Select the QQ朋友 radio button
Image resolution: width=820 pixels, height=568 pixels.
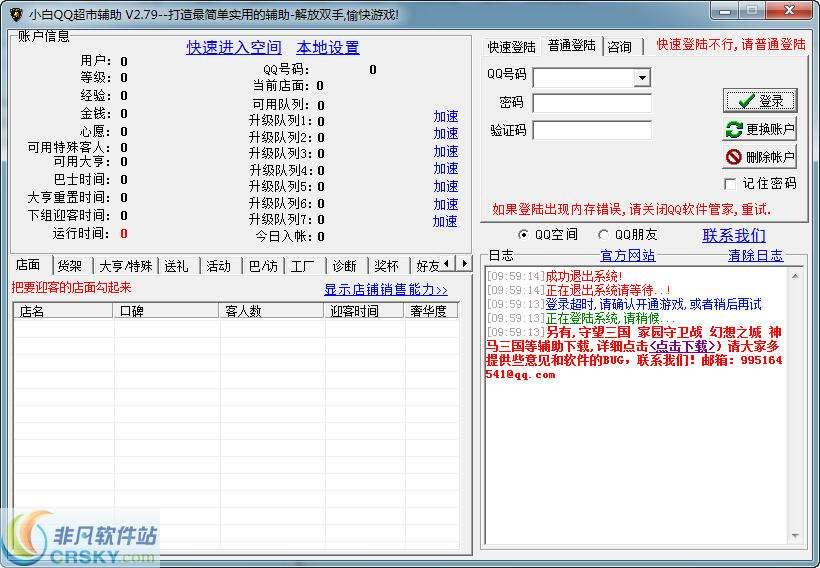603,234
